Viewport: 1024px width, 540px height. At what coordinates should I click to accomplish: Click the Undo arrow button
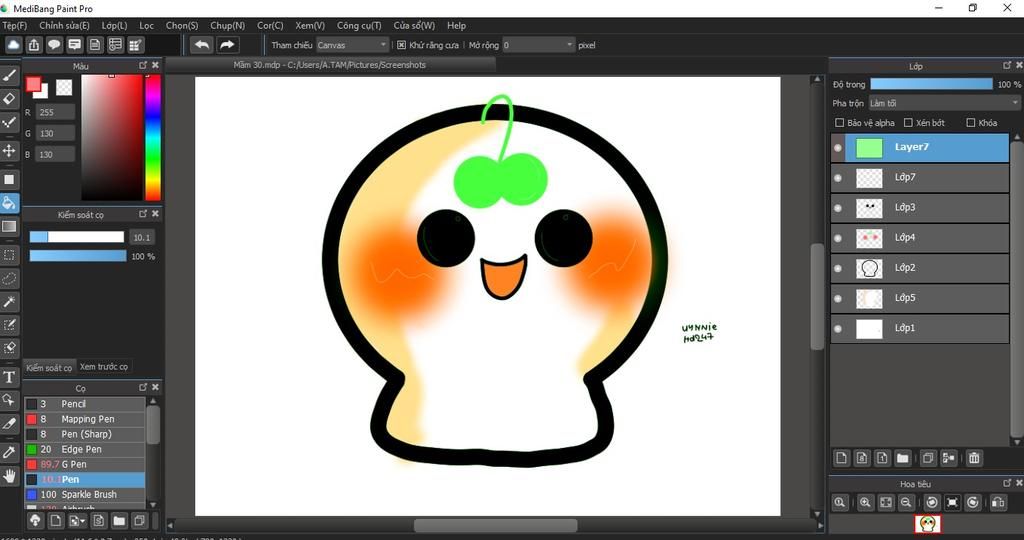(x=202, y=45)
